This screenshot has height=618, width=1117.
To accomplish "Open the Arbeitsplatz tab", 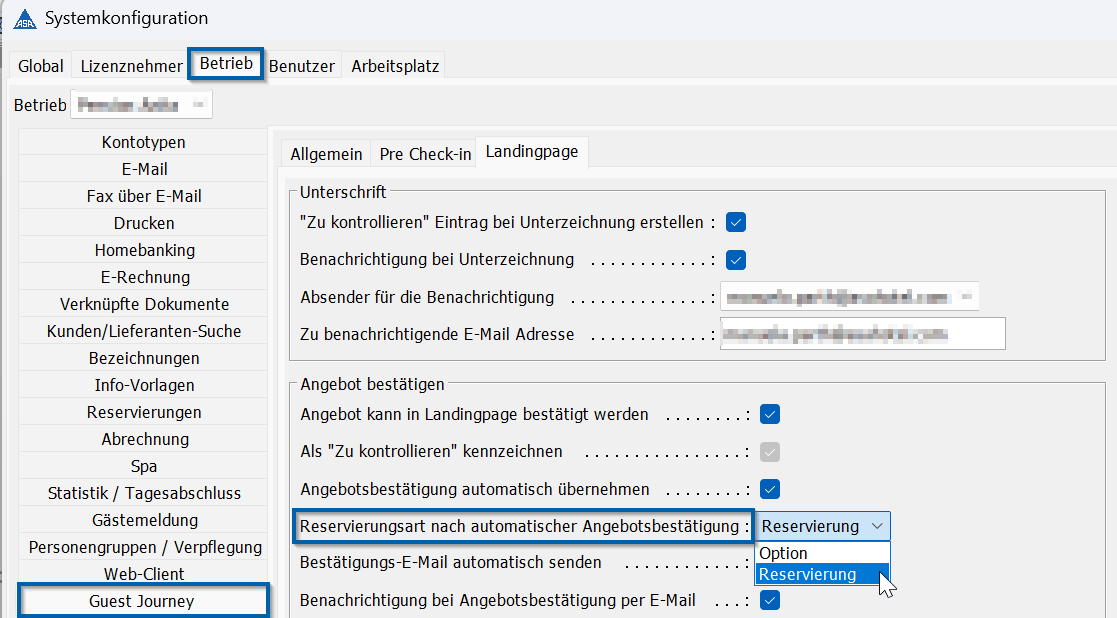I will coord(395,66).
